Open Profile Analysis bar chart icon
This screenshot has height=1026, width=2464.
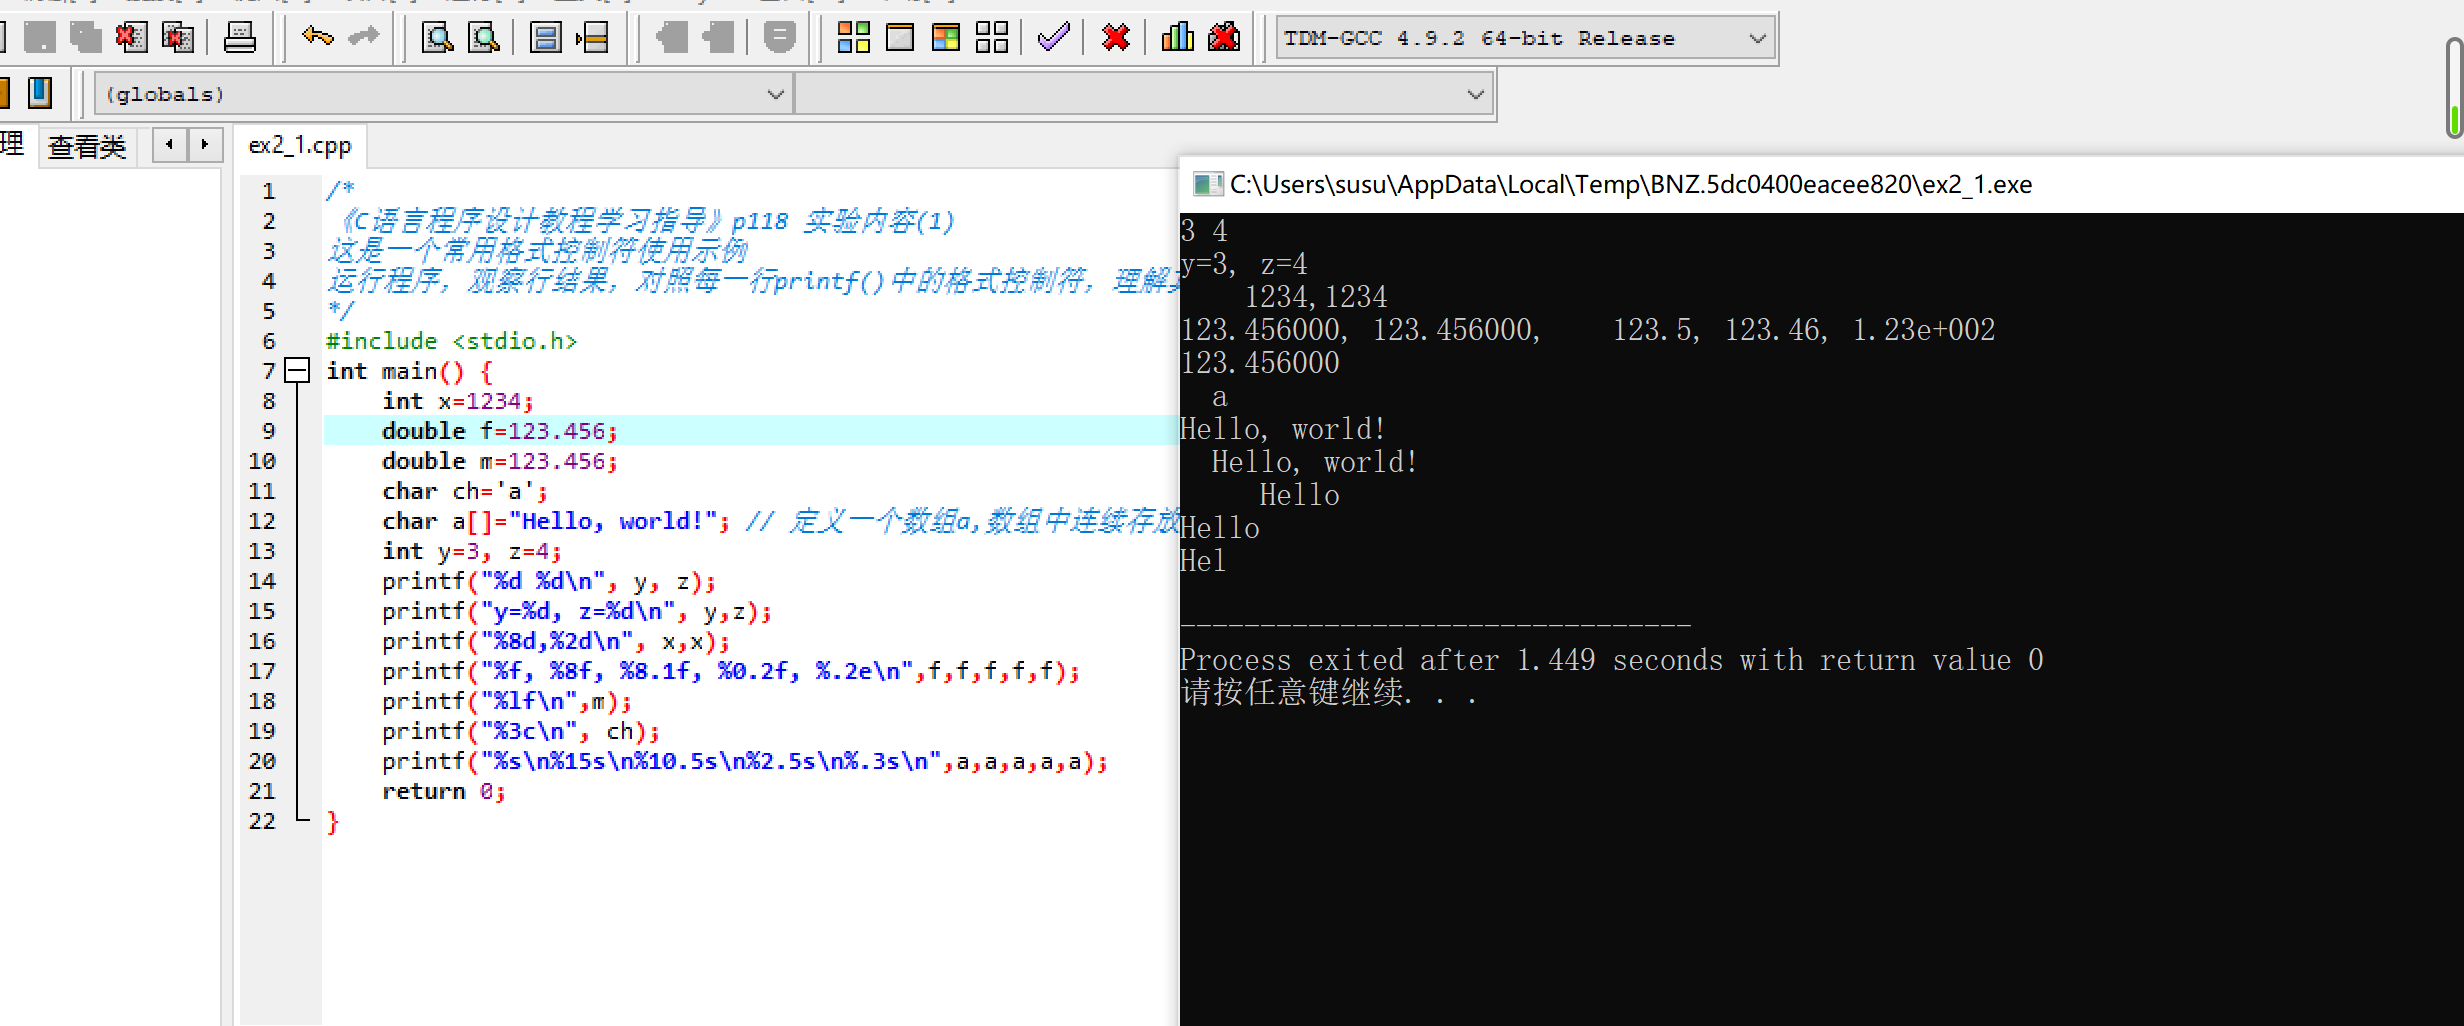pos(1177,38)
